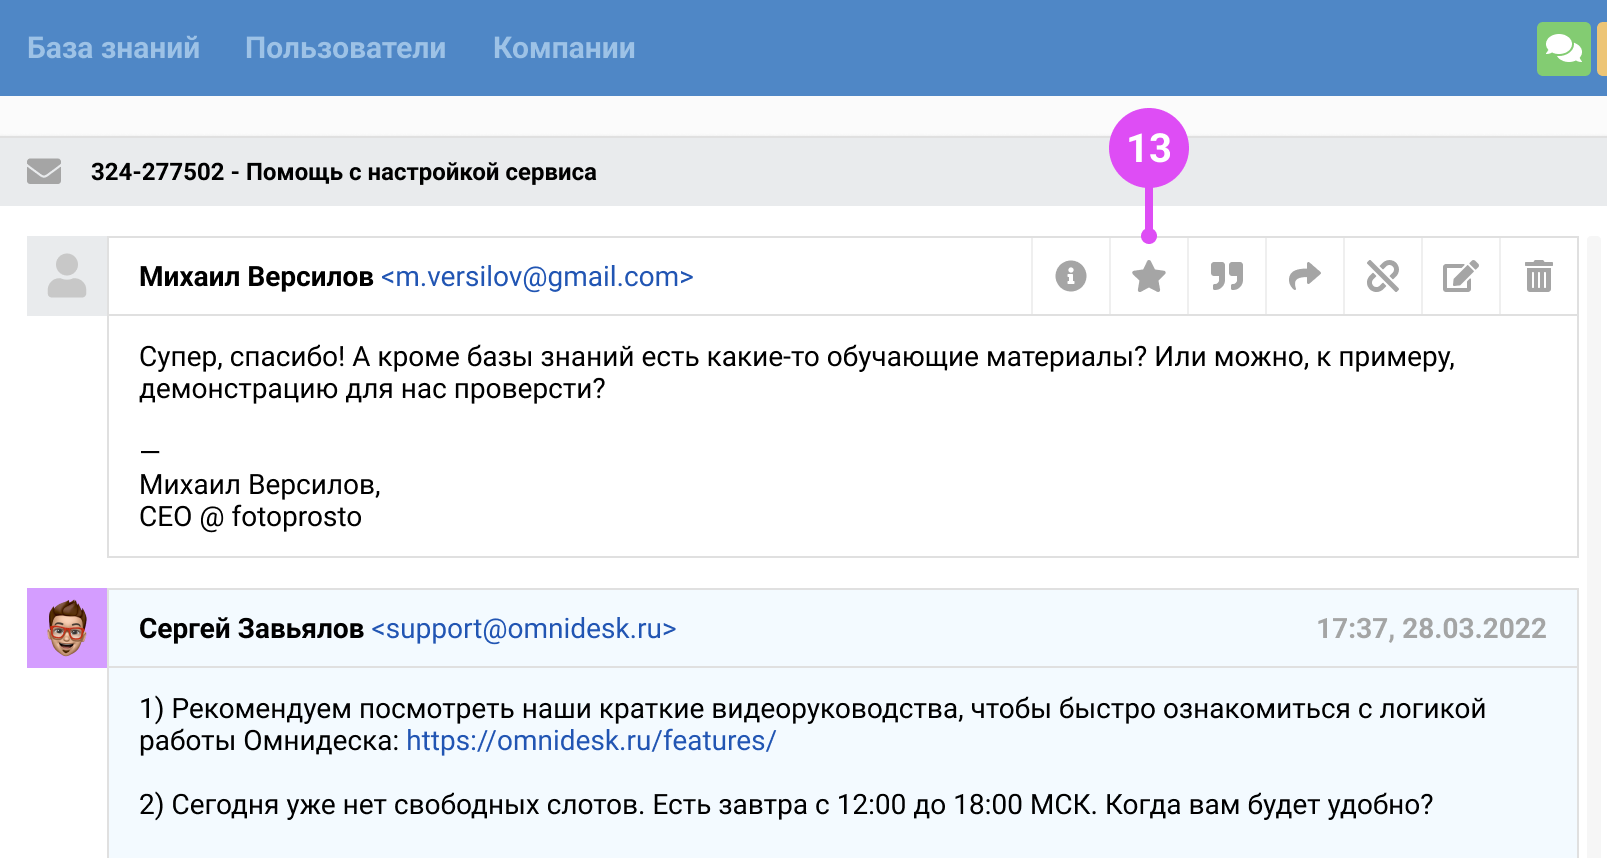Viewport: 1607px width, 858px height.
Task: Delete the message using trash icon
Action: [1539, 276]
